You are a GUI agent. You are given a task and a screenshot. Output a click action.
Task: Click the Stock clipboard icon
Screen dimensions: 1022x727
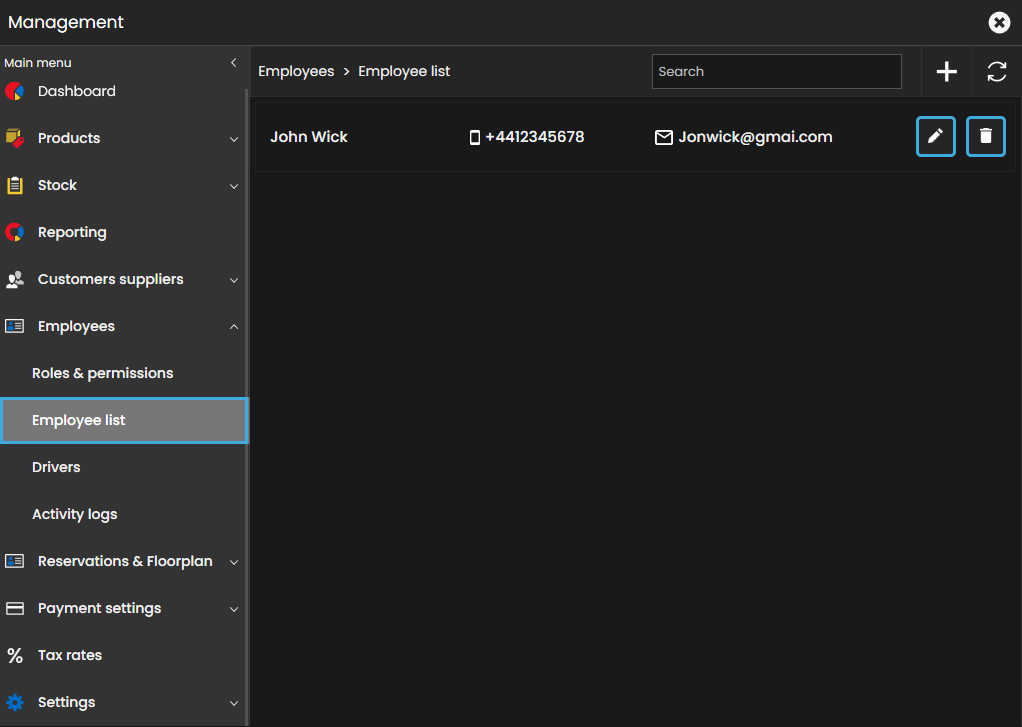pyautogui.click(x=15, y=185)
